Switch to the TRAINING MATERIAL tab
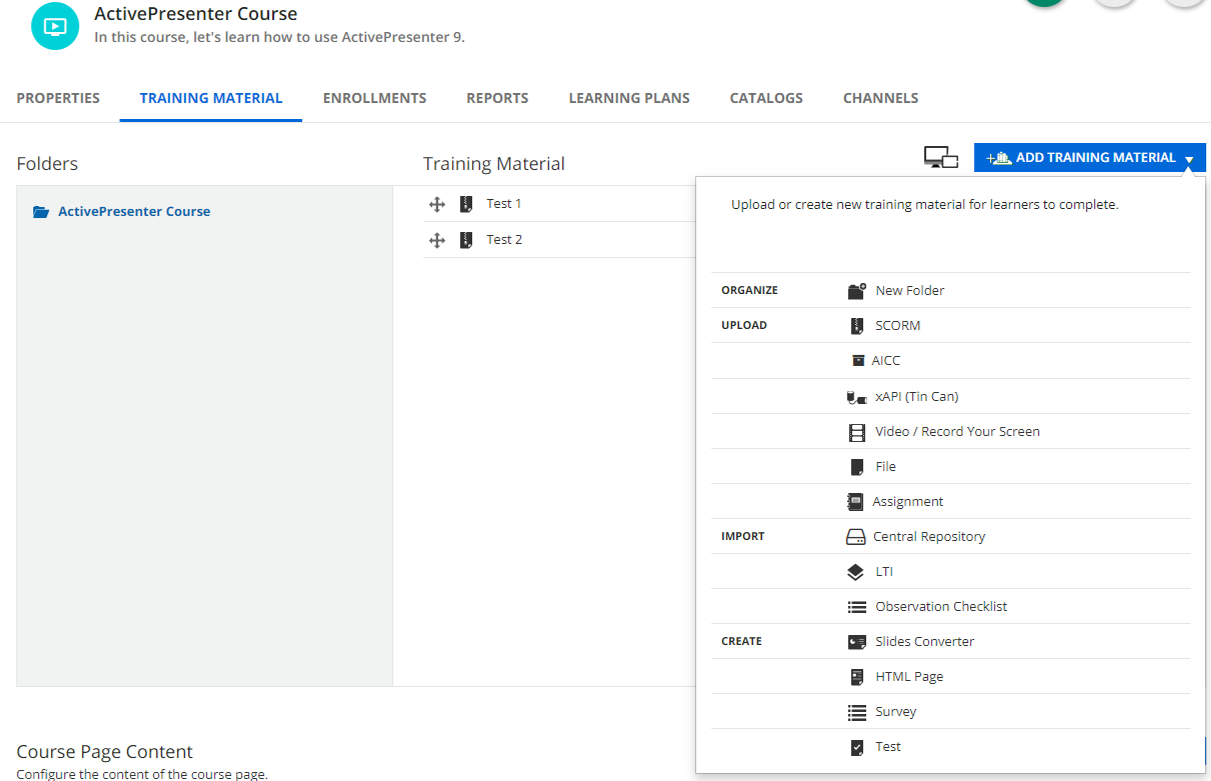This screenshot has height=781, width=1211. tap(211, 98)
